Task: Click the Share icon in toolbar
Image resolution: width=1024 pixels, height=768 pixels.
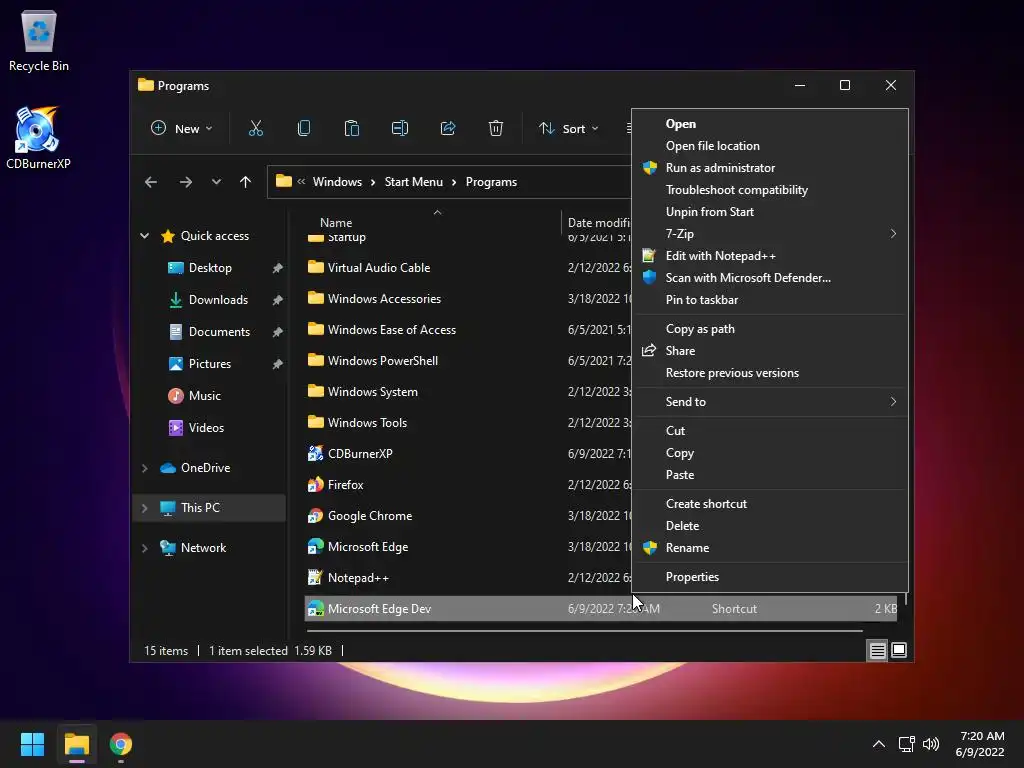Action: coord(448,128)
